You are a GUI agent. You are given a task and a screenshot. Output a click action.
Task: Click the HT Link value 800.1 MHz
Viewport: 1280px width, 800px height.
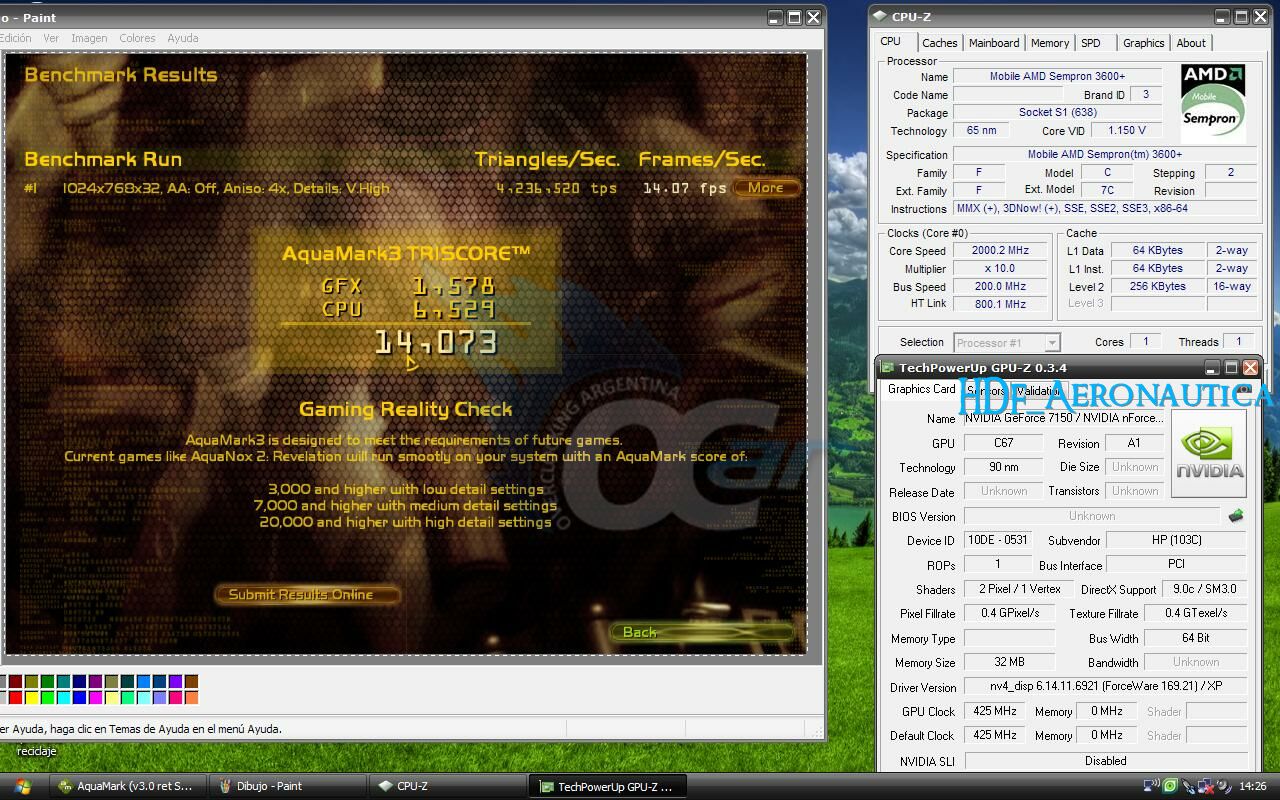(999, 304)
